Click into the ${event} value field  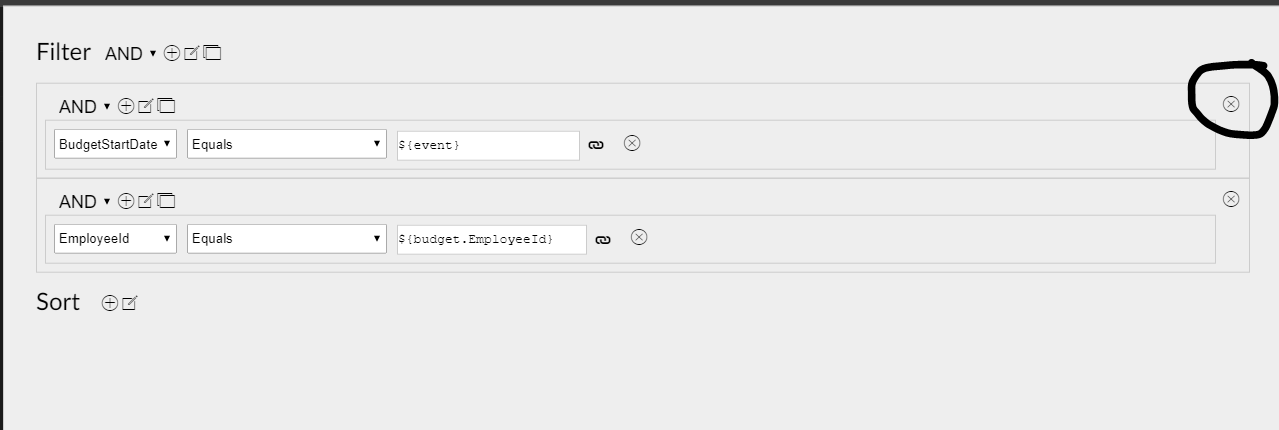pos(488,145)
